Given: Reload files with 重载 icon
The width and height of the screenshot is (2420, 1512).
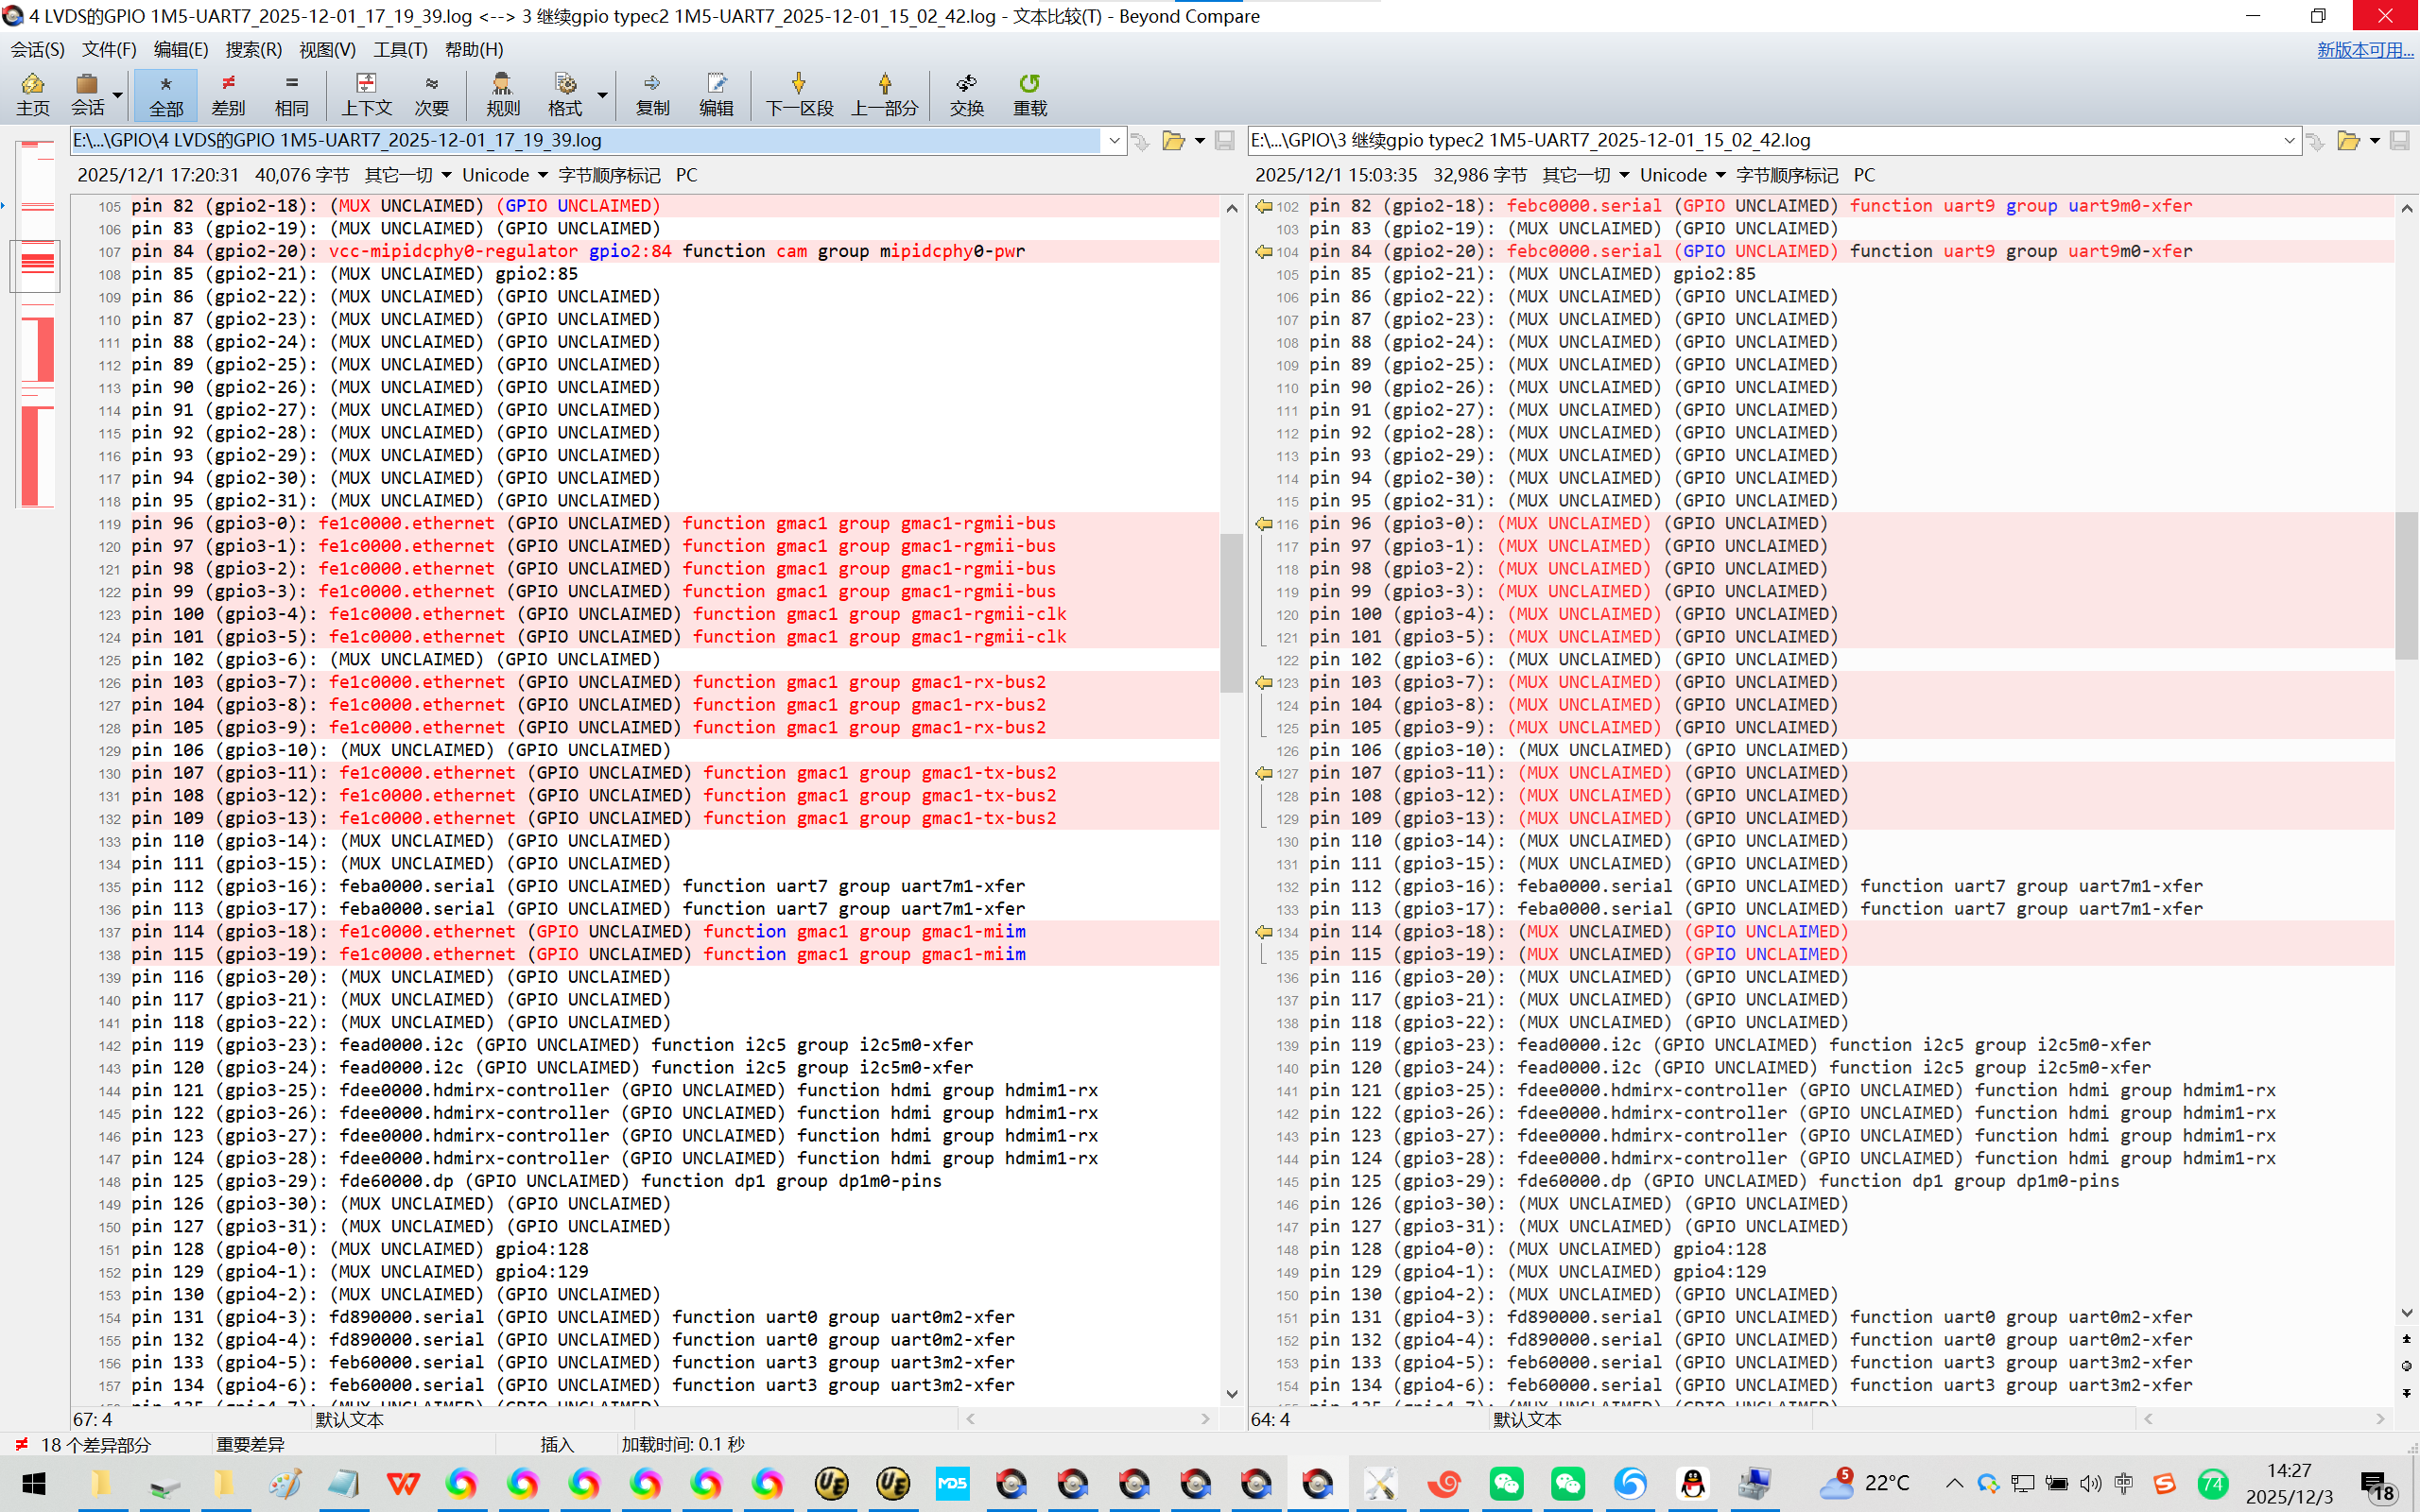Looking at the screenshot, I should (x=1029, y=94).
